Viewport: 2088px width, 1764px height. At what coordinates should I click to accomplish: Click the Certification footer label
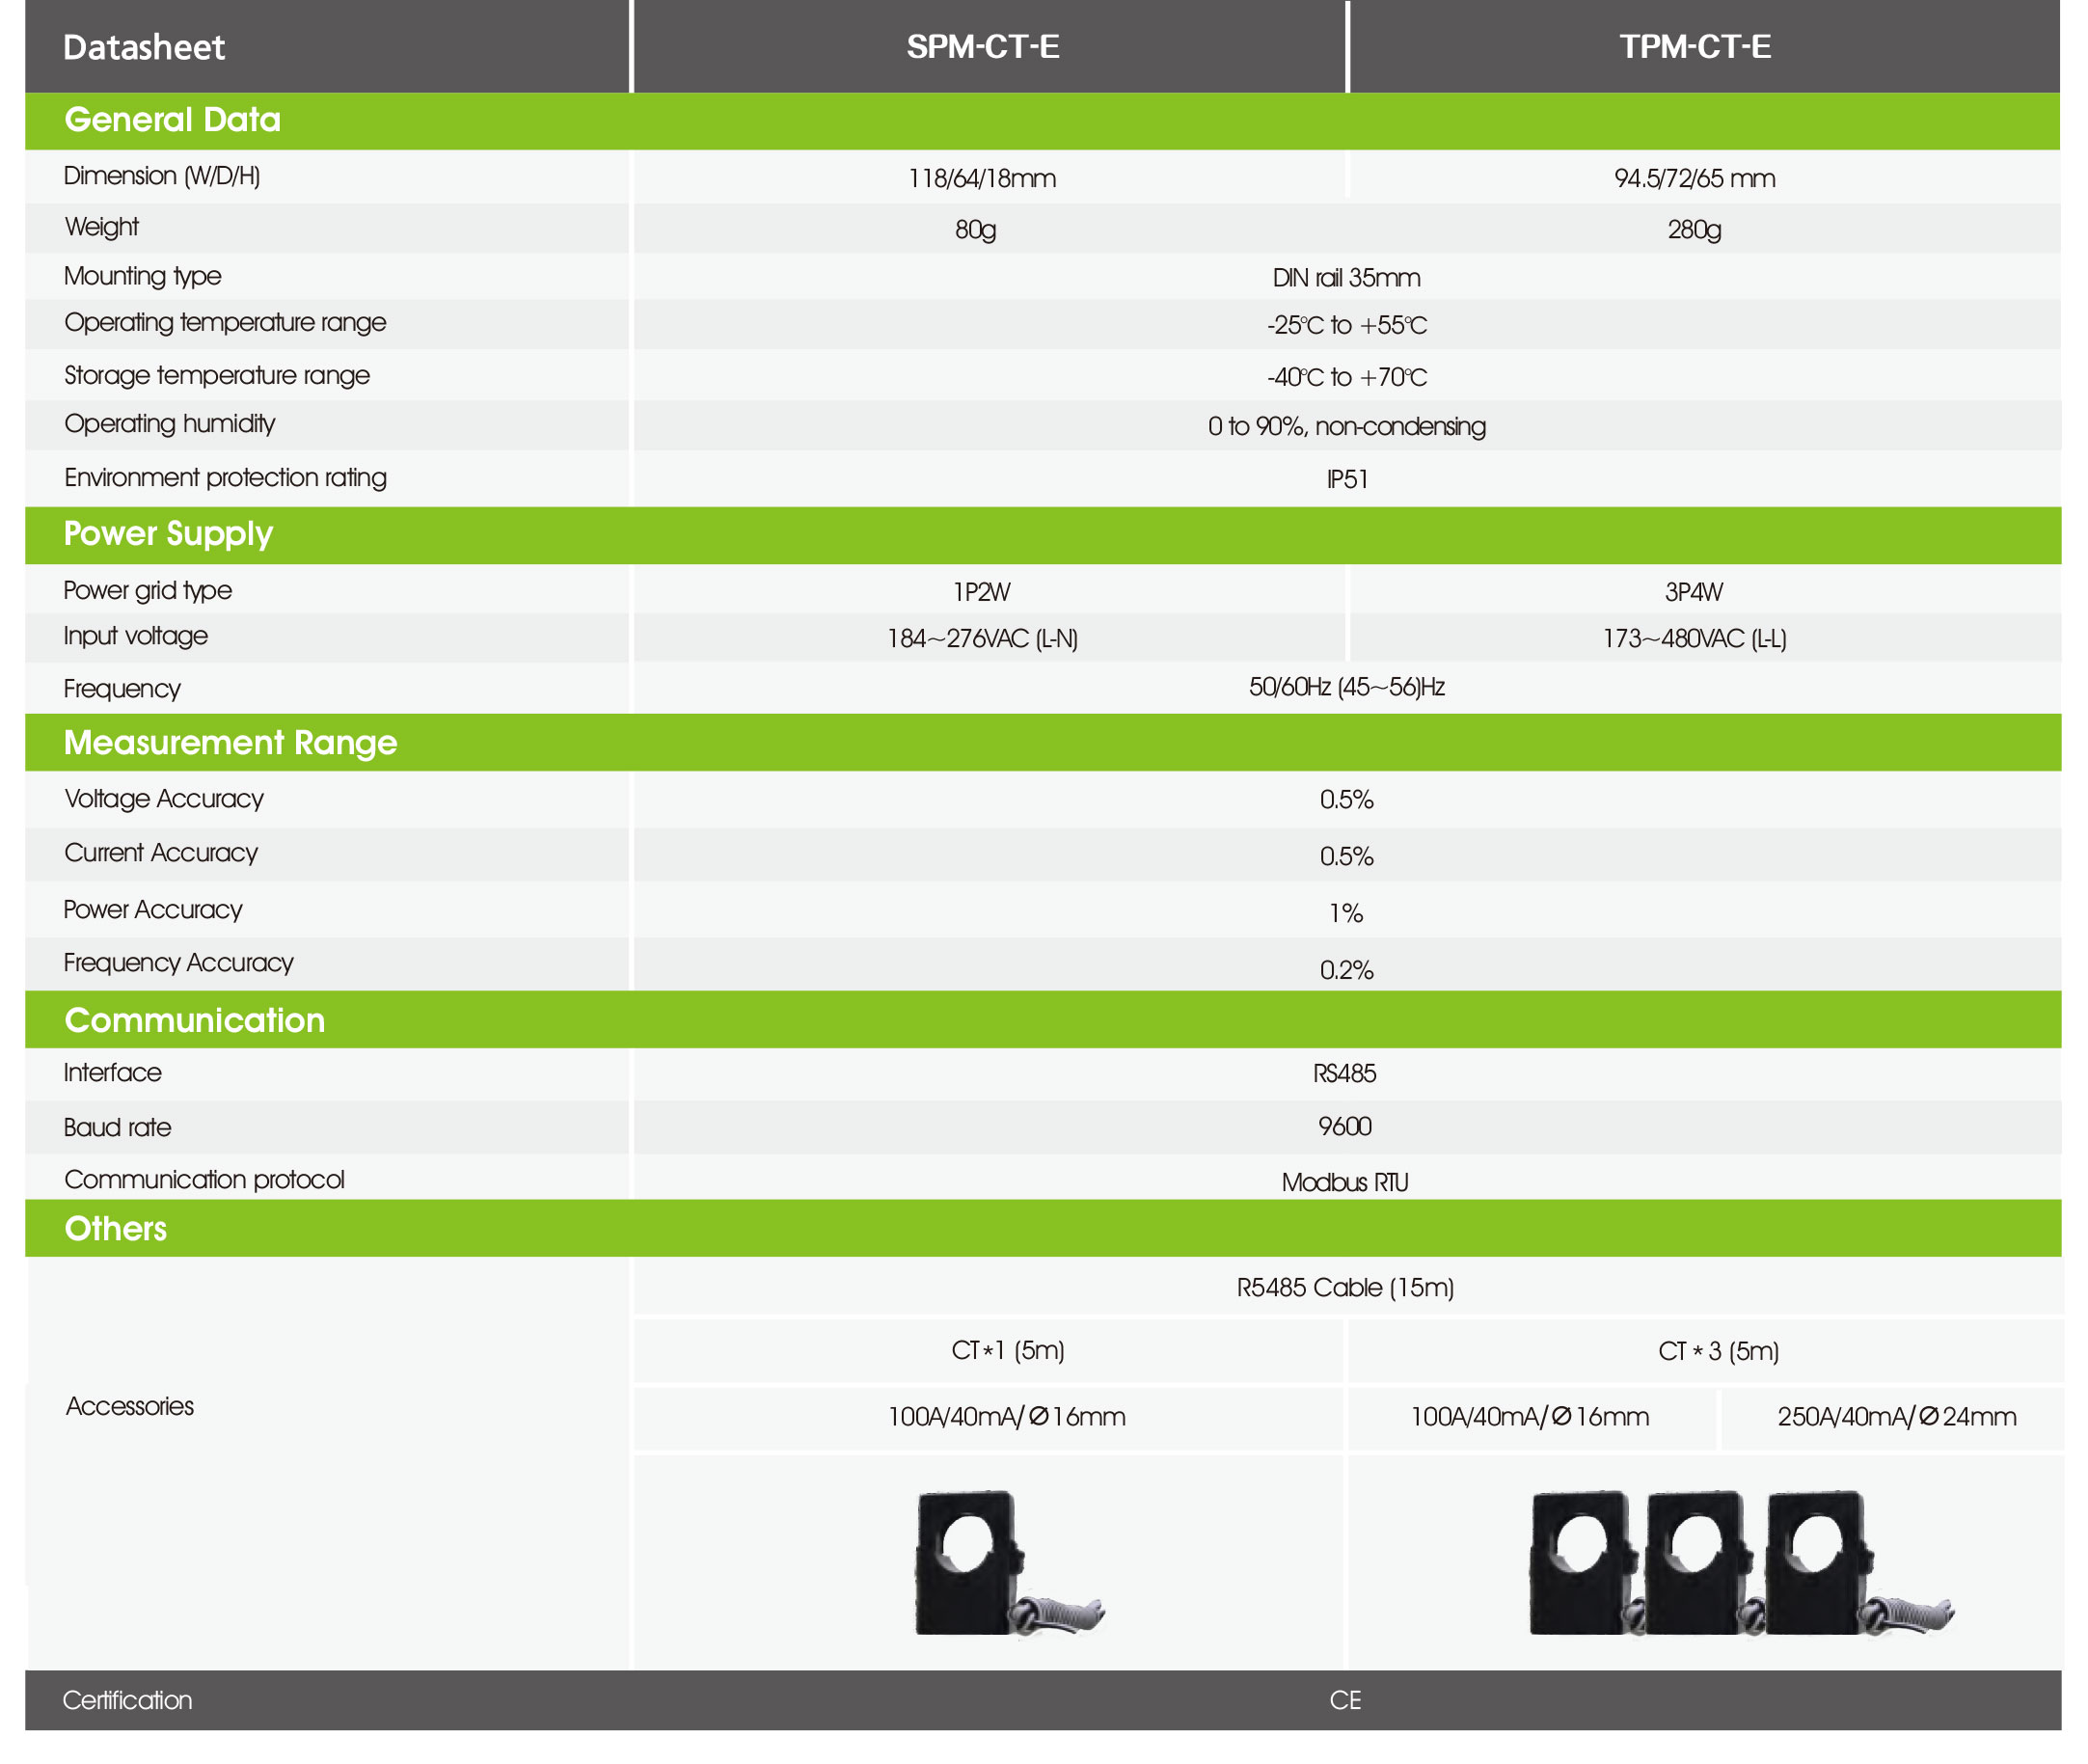[128, 1700]
